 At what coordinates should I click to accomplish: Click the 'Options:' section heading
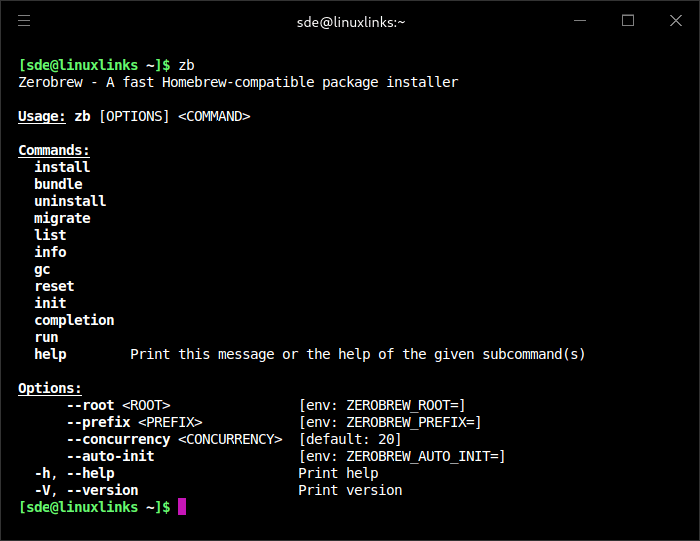pyautogui.click(x=50, y=388)
